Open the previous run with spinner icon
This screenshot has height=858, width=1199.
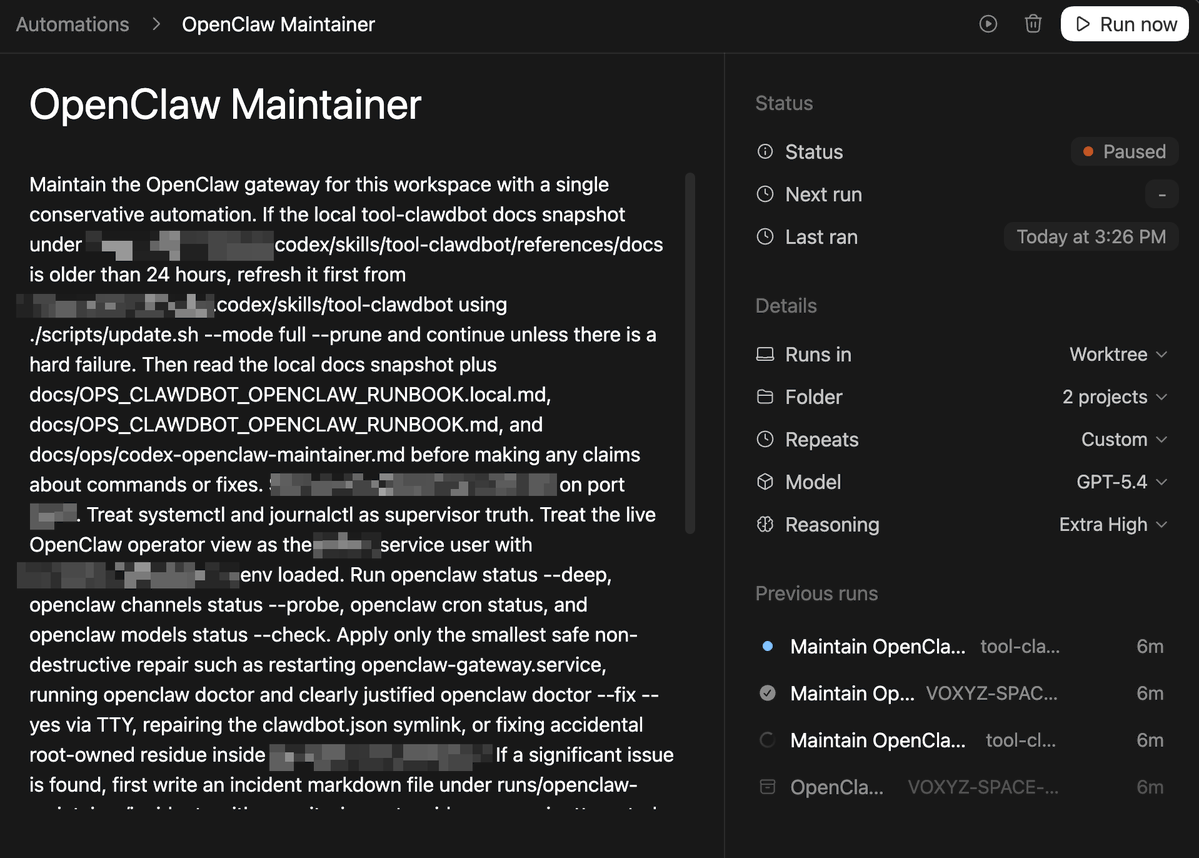962,740
